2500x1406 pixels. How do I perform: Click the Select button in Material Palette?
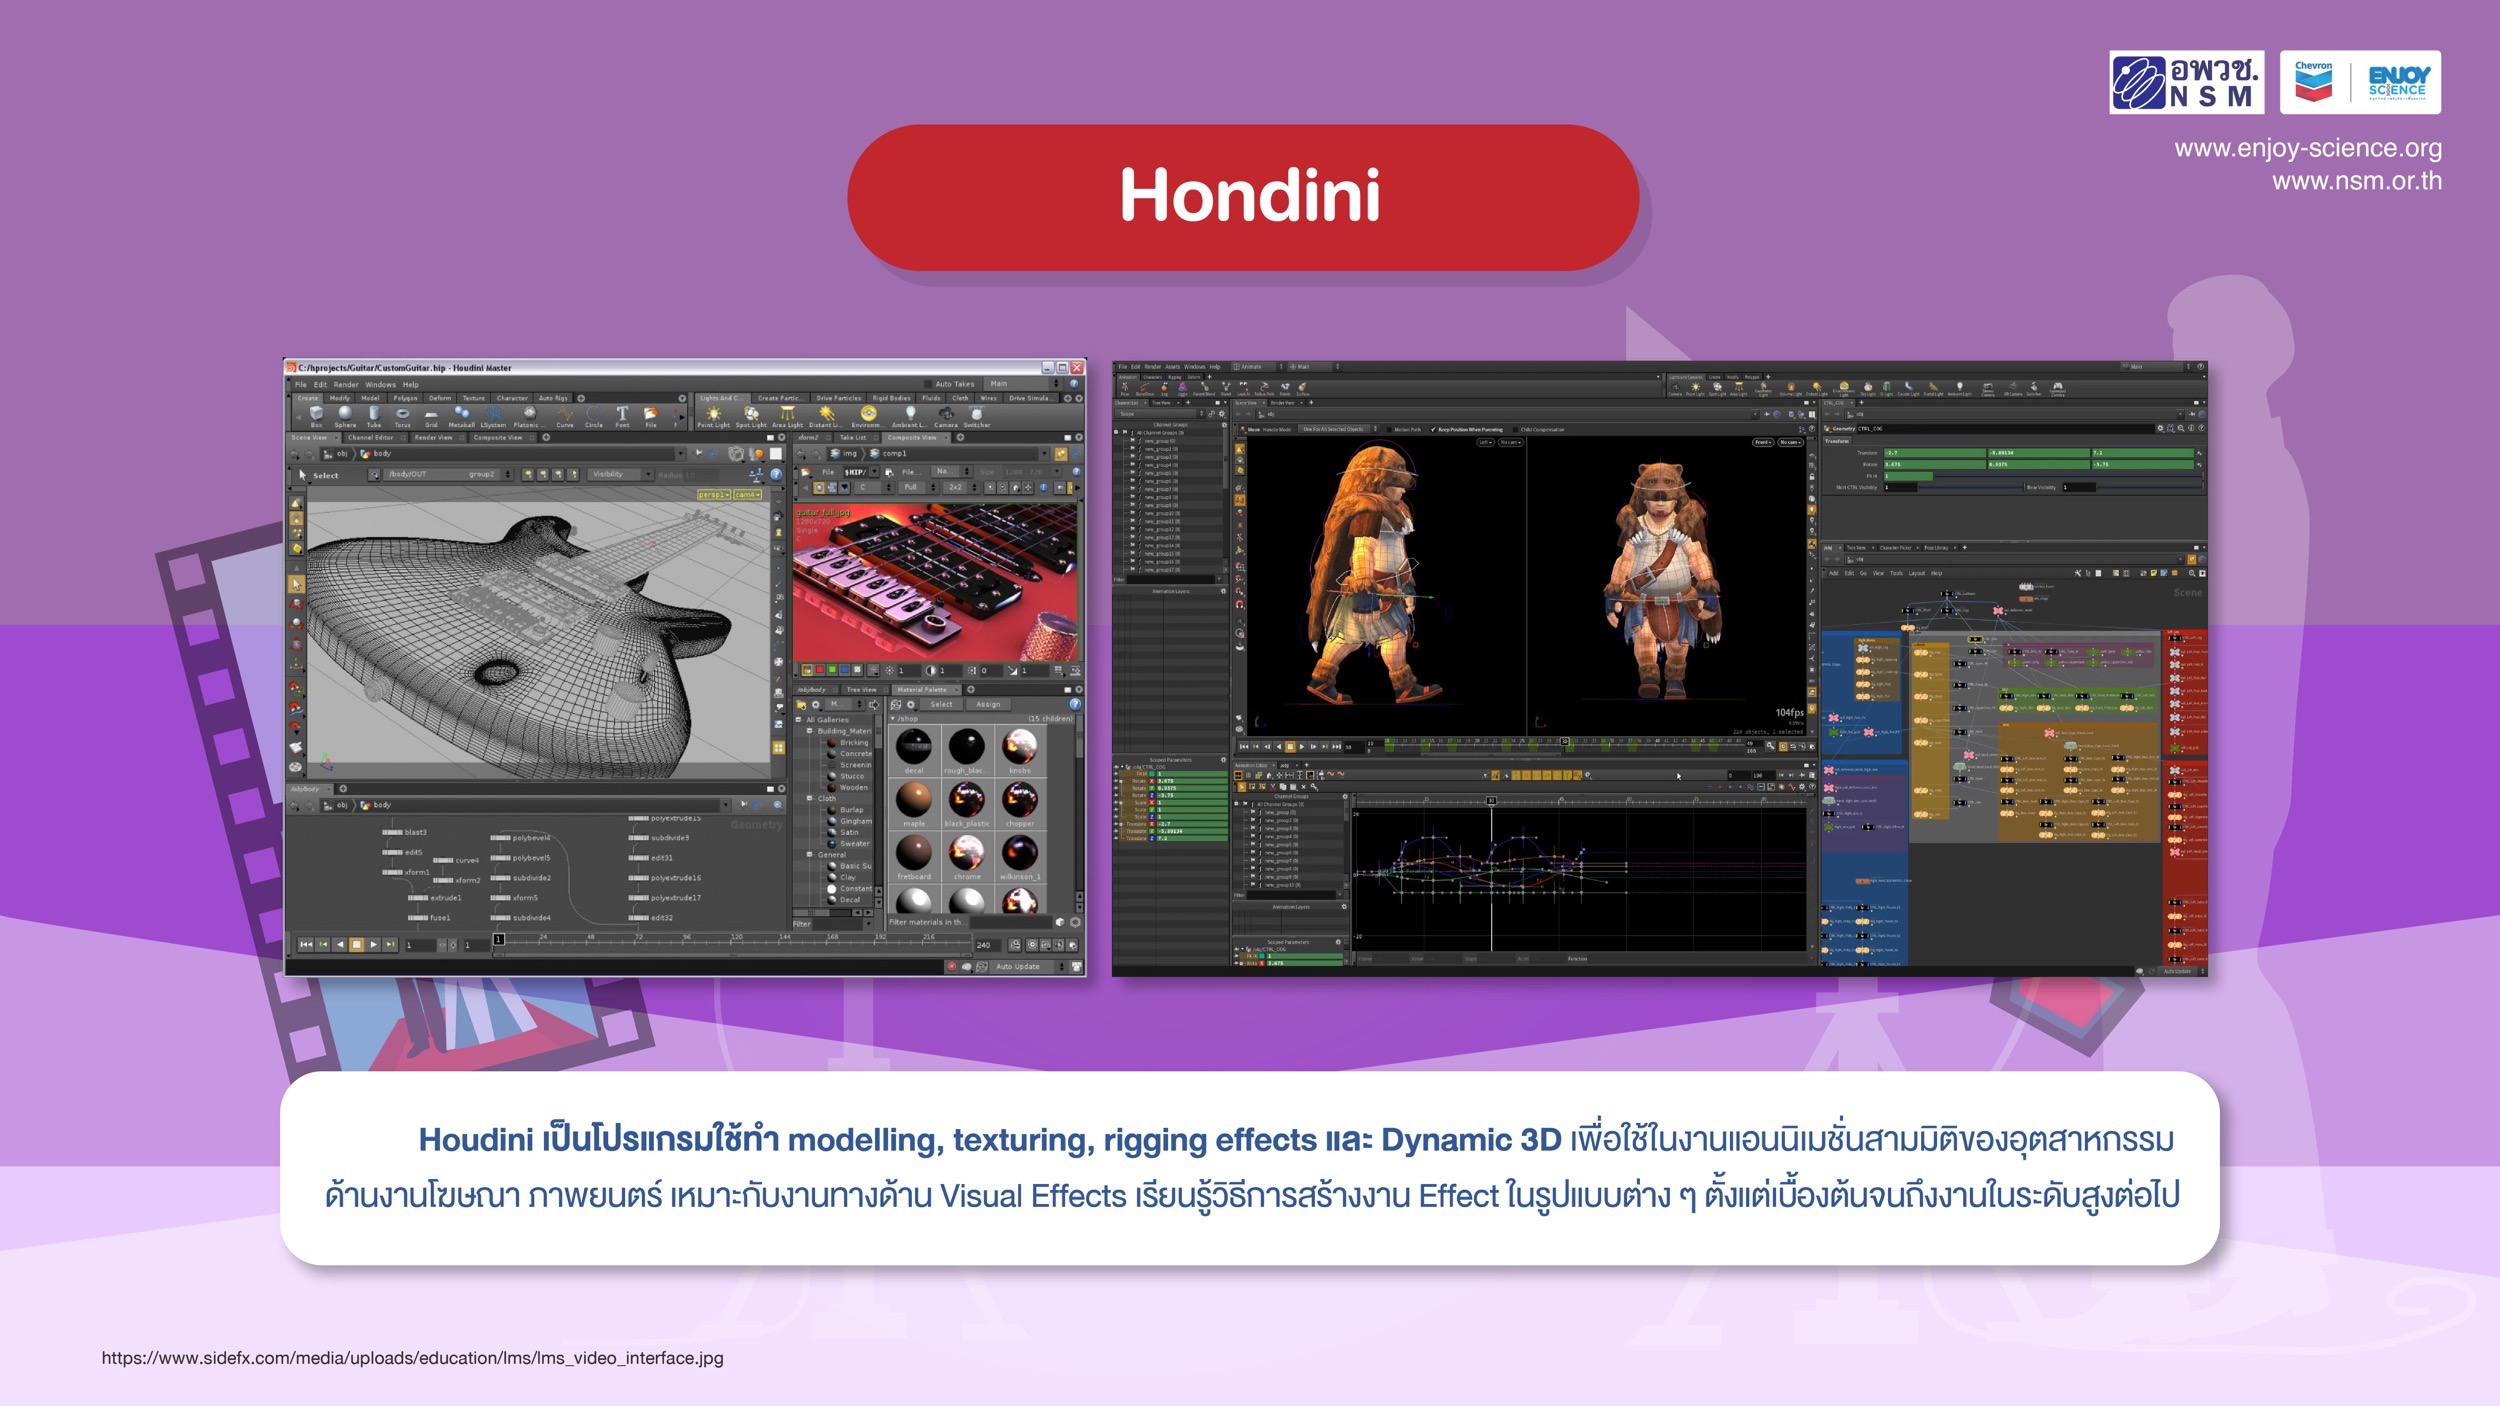941,704
